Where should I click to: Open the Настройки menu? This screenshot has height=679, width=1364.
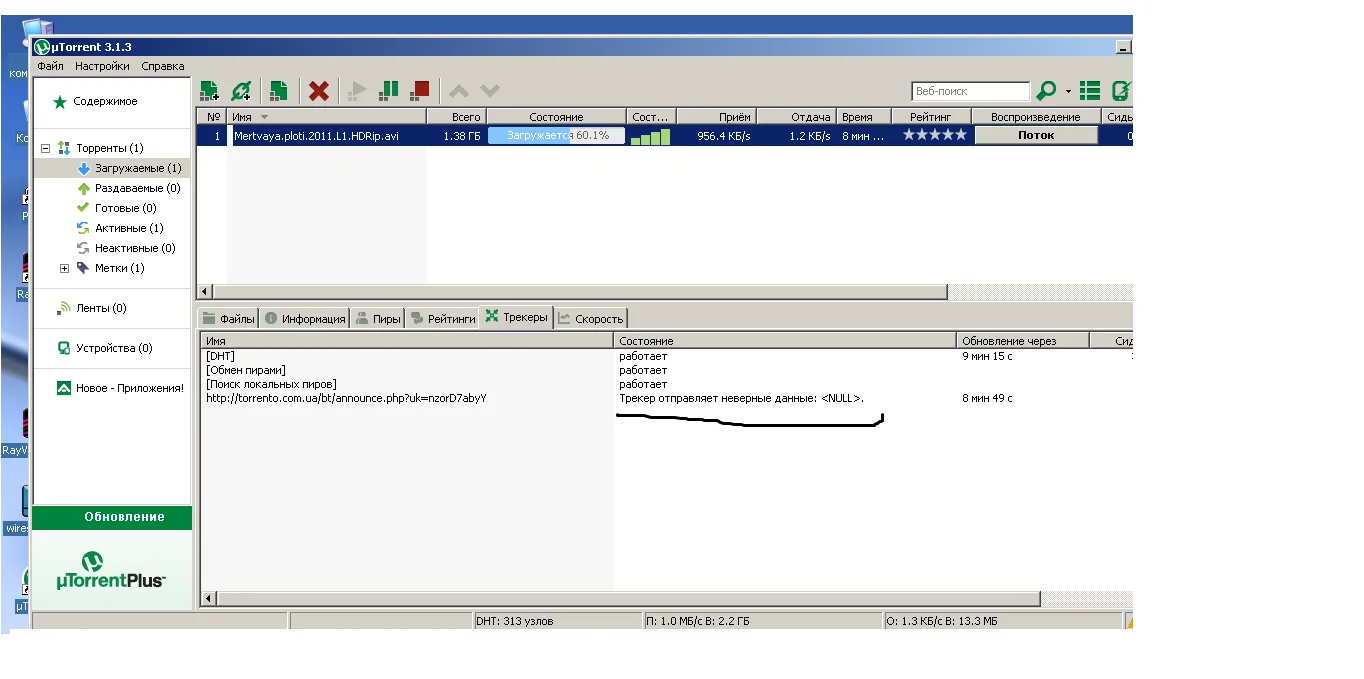[x=102, y=66]
